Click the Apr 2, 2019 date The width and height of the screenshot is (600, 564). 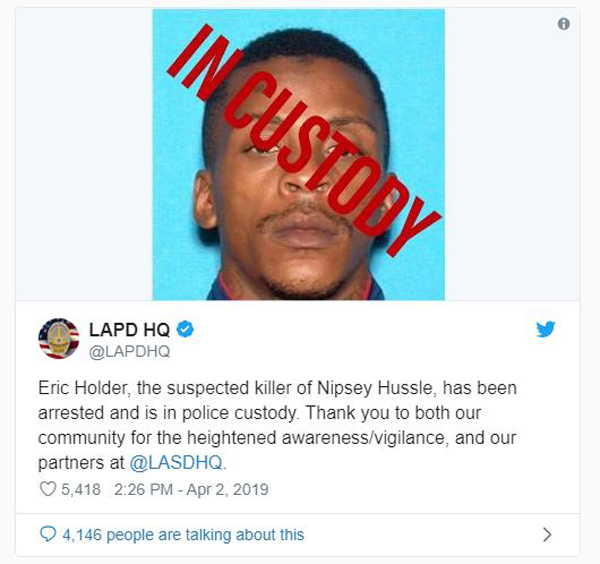pos(227,489)
